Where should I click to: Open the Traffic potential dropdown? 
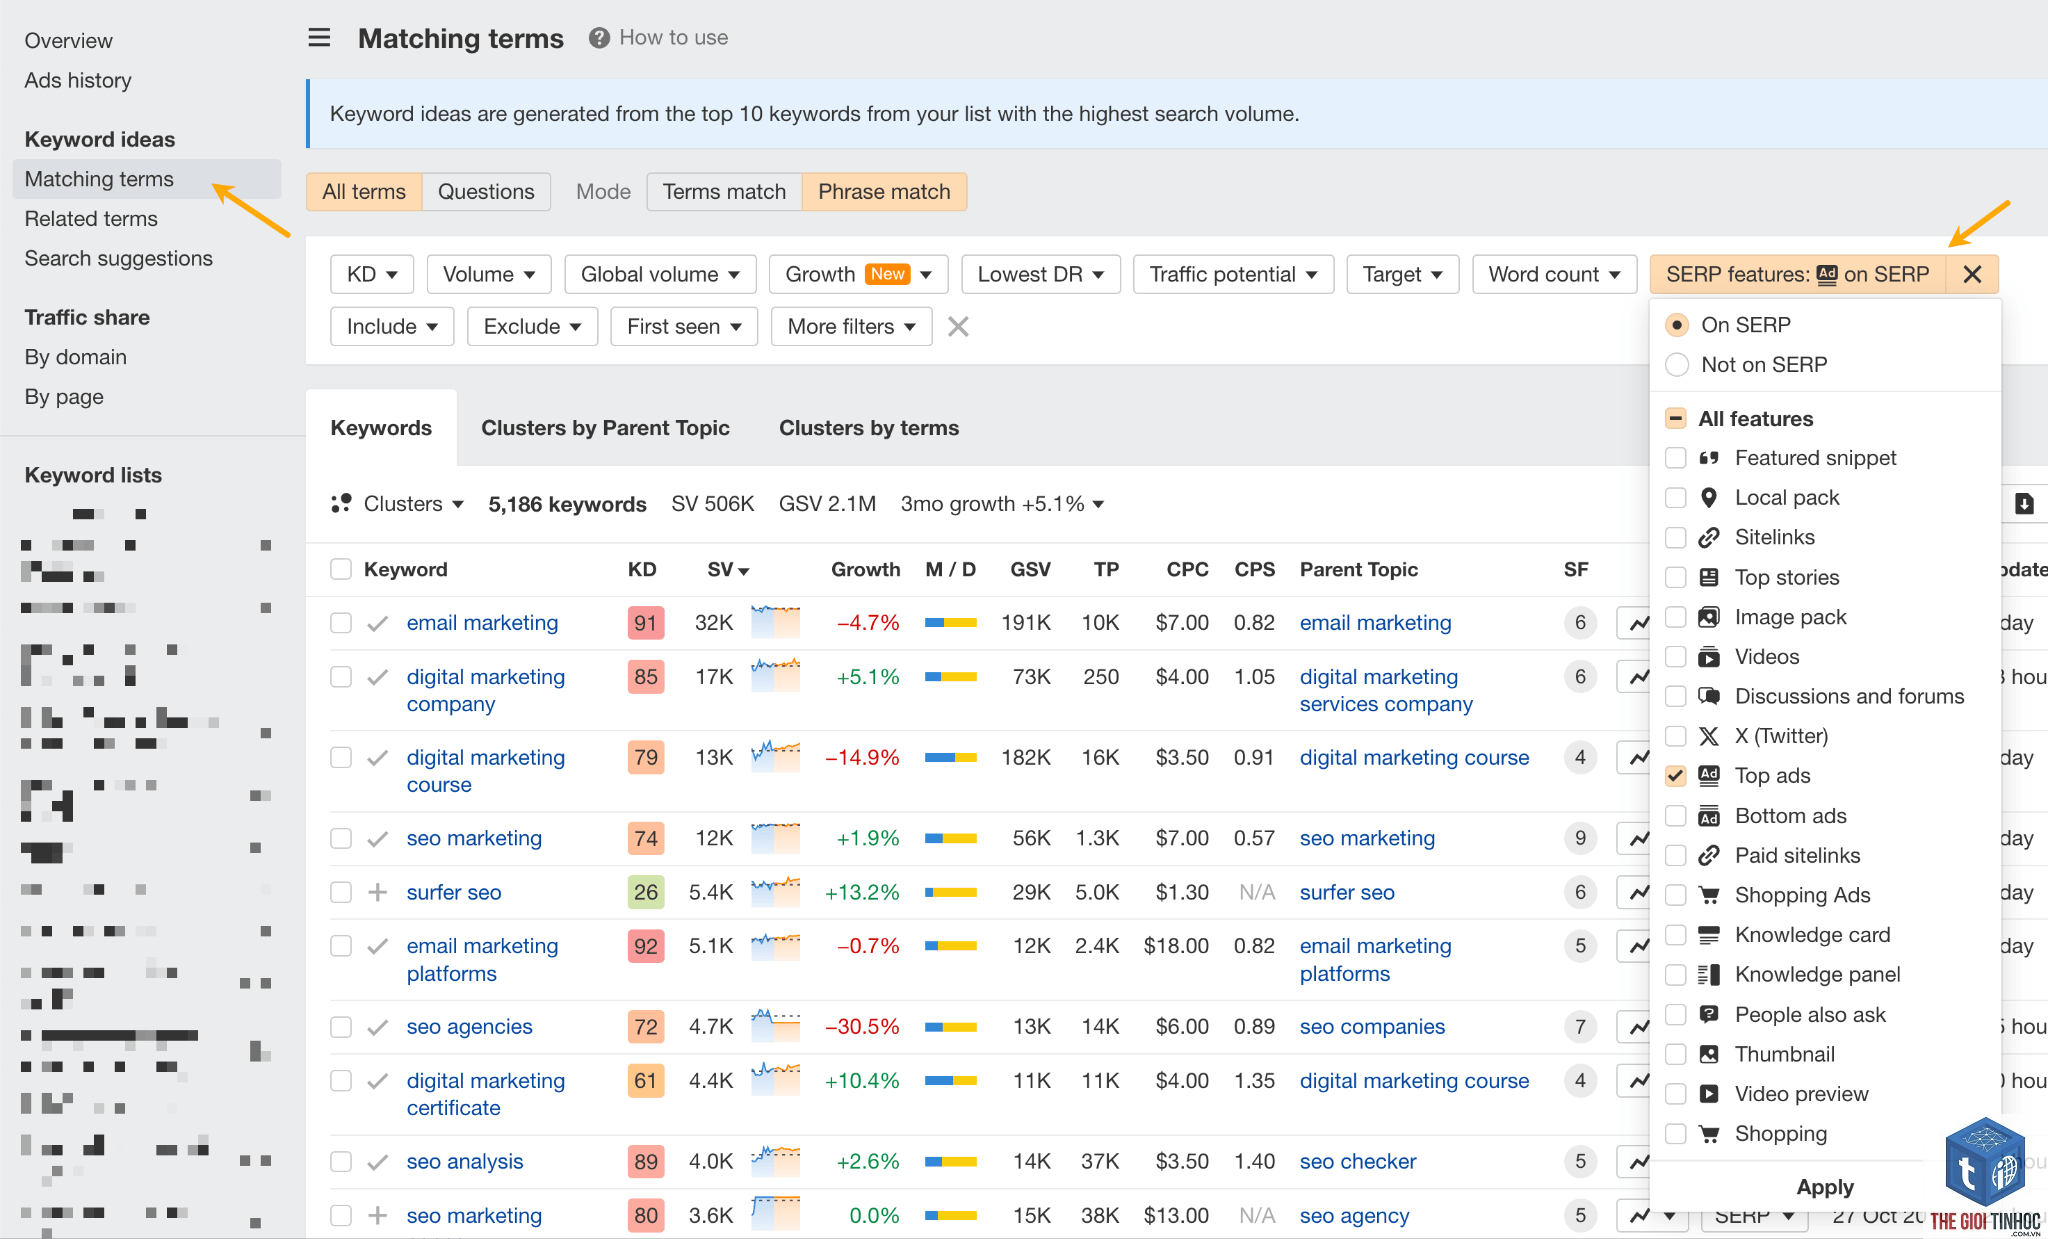click(x=1233, y=274)
